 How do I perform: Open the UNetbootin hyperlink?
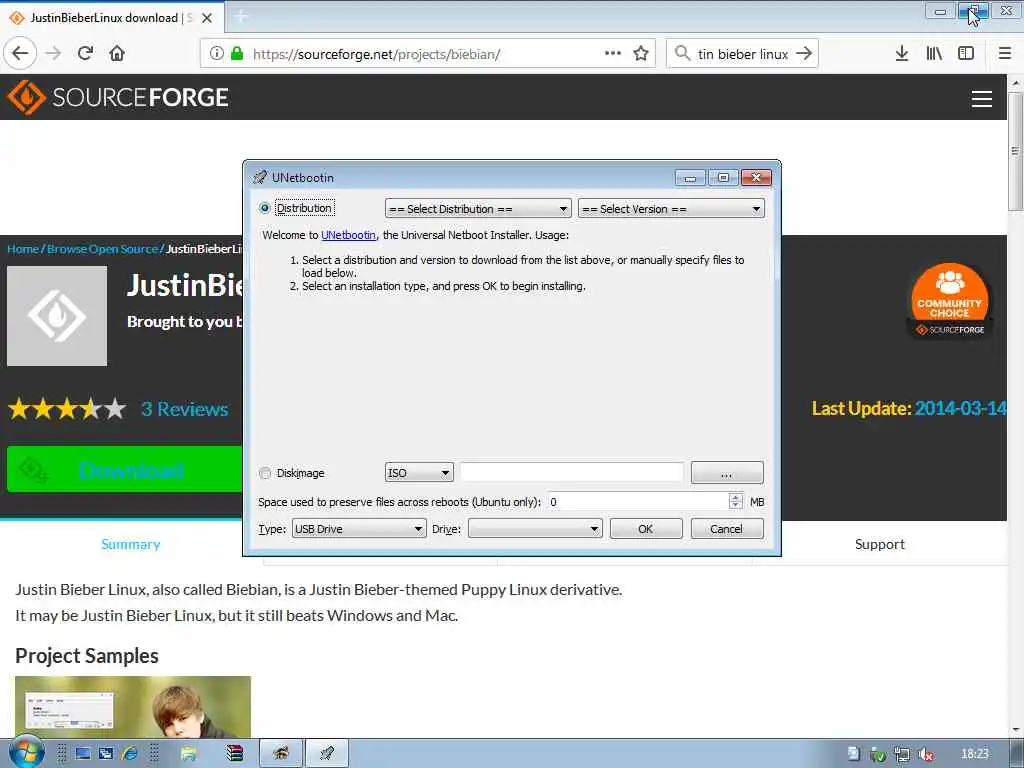349,235
